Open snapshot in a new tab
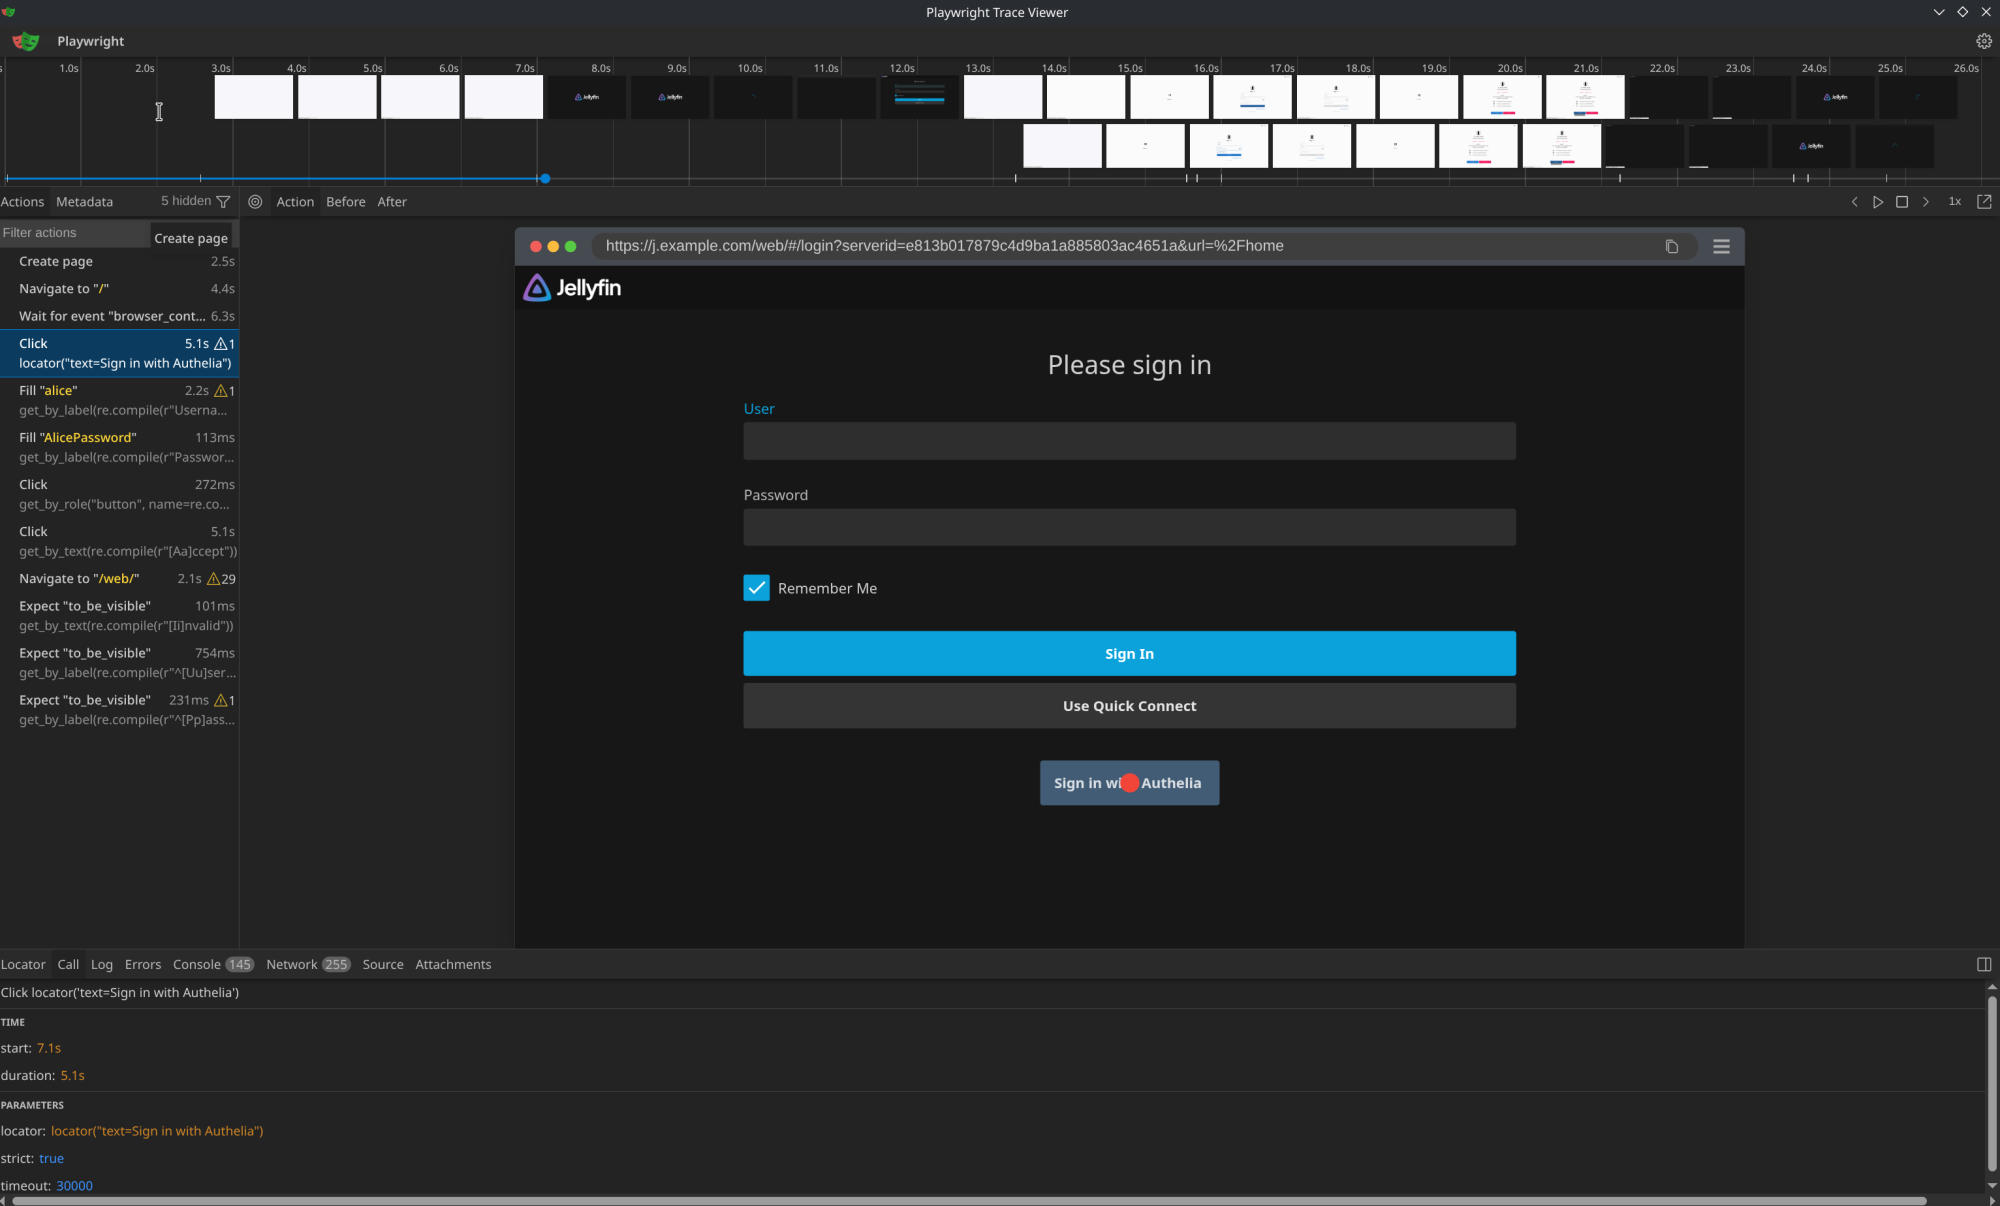This screenshot has height=1206, width=2000. point(1984,202)
